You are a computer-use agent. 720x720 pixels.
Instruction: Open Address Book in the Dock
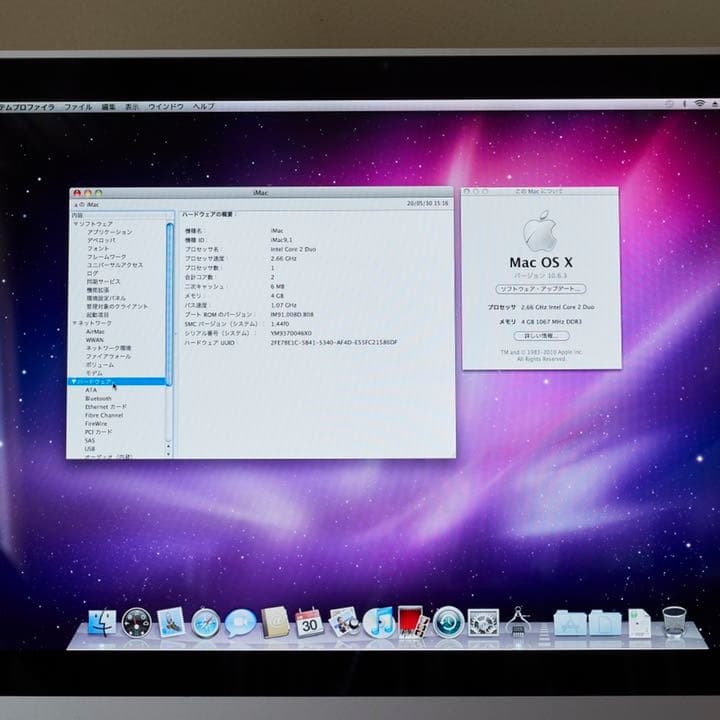click(x=275, y=623)
